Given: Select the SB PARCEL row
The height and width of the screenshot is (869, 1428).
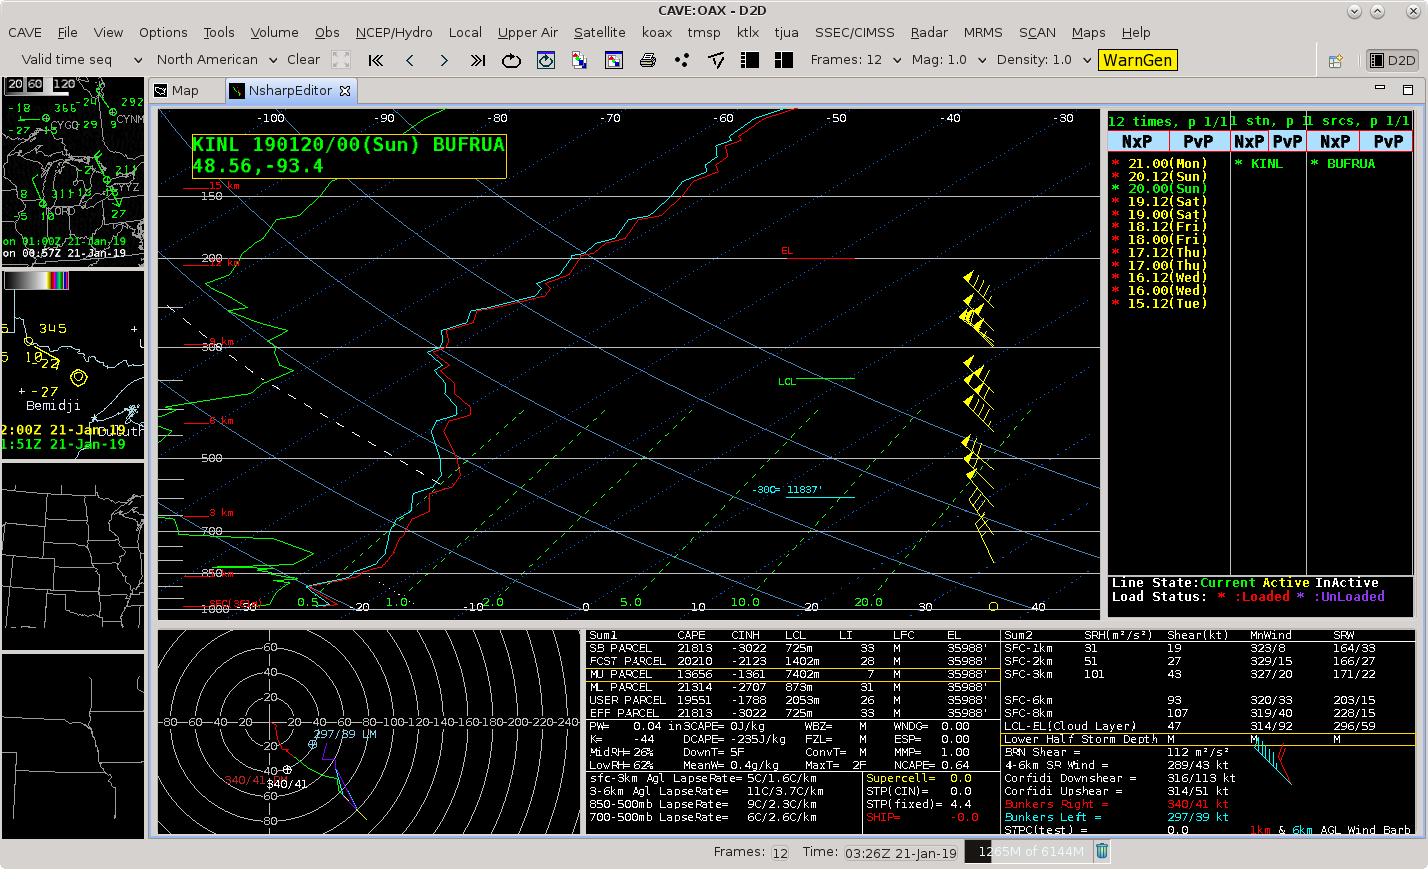Looking at the screenshot, I should coord(793,649).
